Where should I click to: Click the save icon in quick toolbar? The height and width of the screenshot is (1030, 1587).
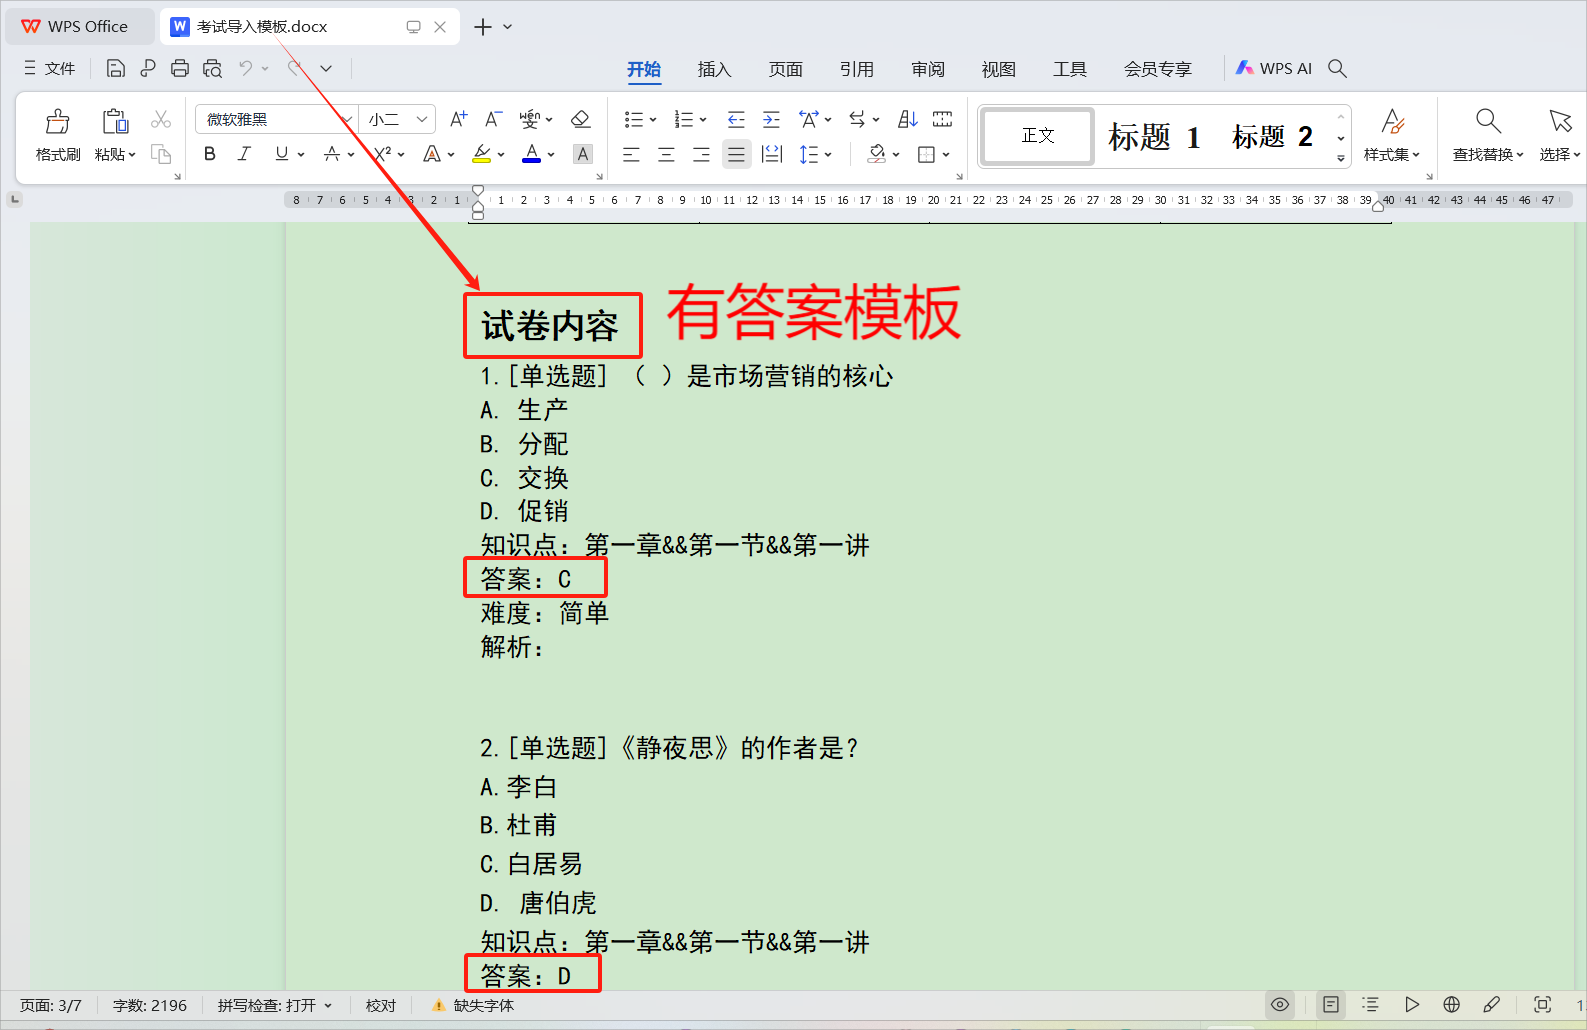pos(116,68)
